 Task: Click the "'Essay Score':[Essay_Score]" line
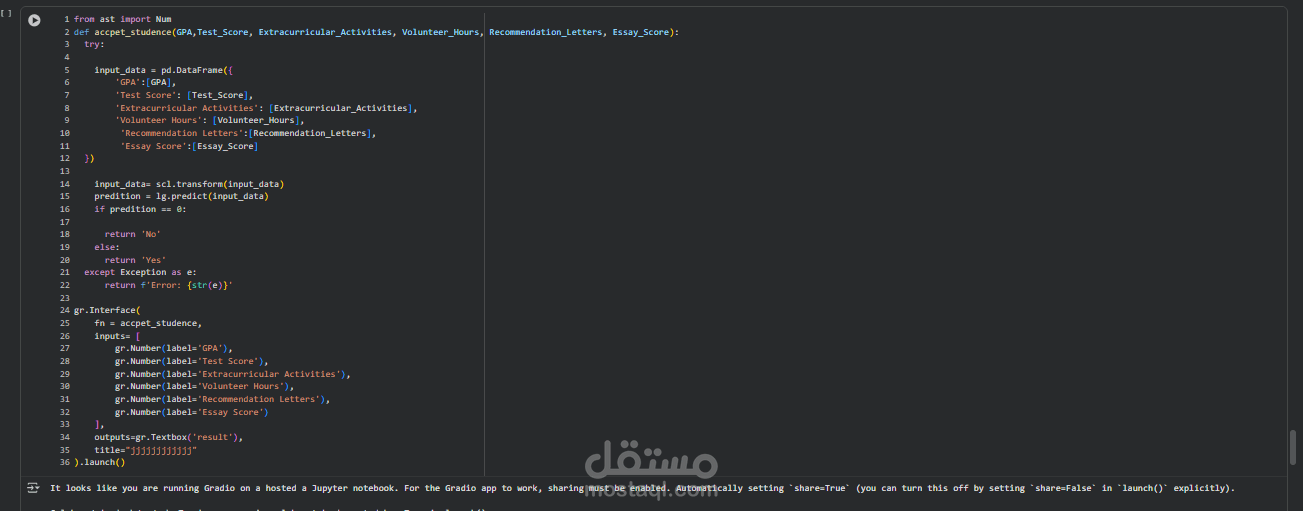point(189,146)
